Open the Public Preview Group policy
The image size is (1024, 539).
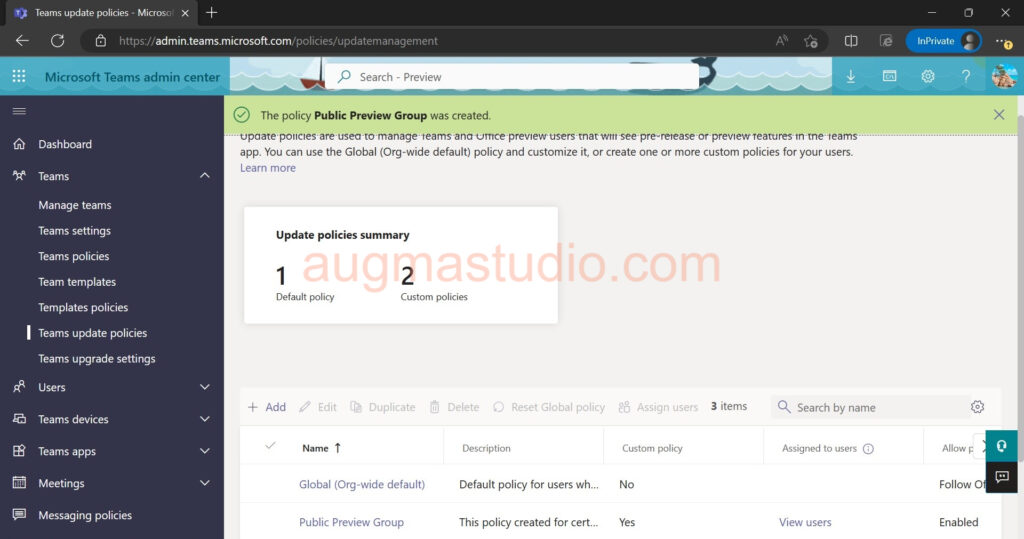coord(351,522)
